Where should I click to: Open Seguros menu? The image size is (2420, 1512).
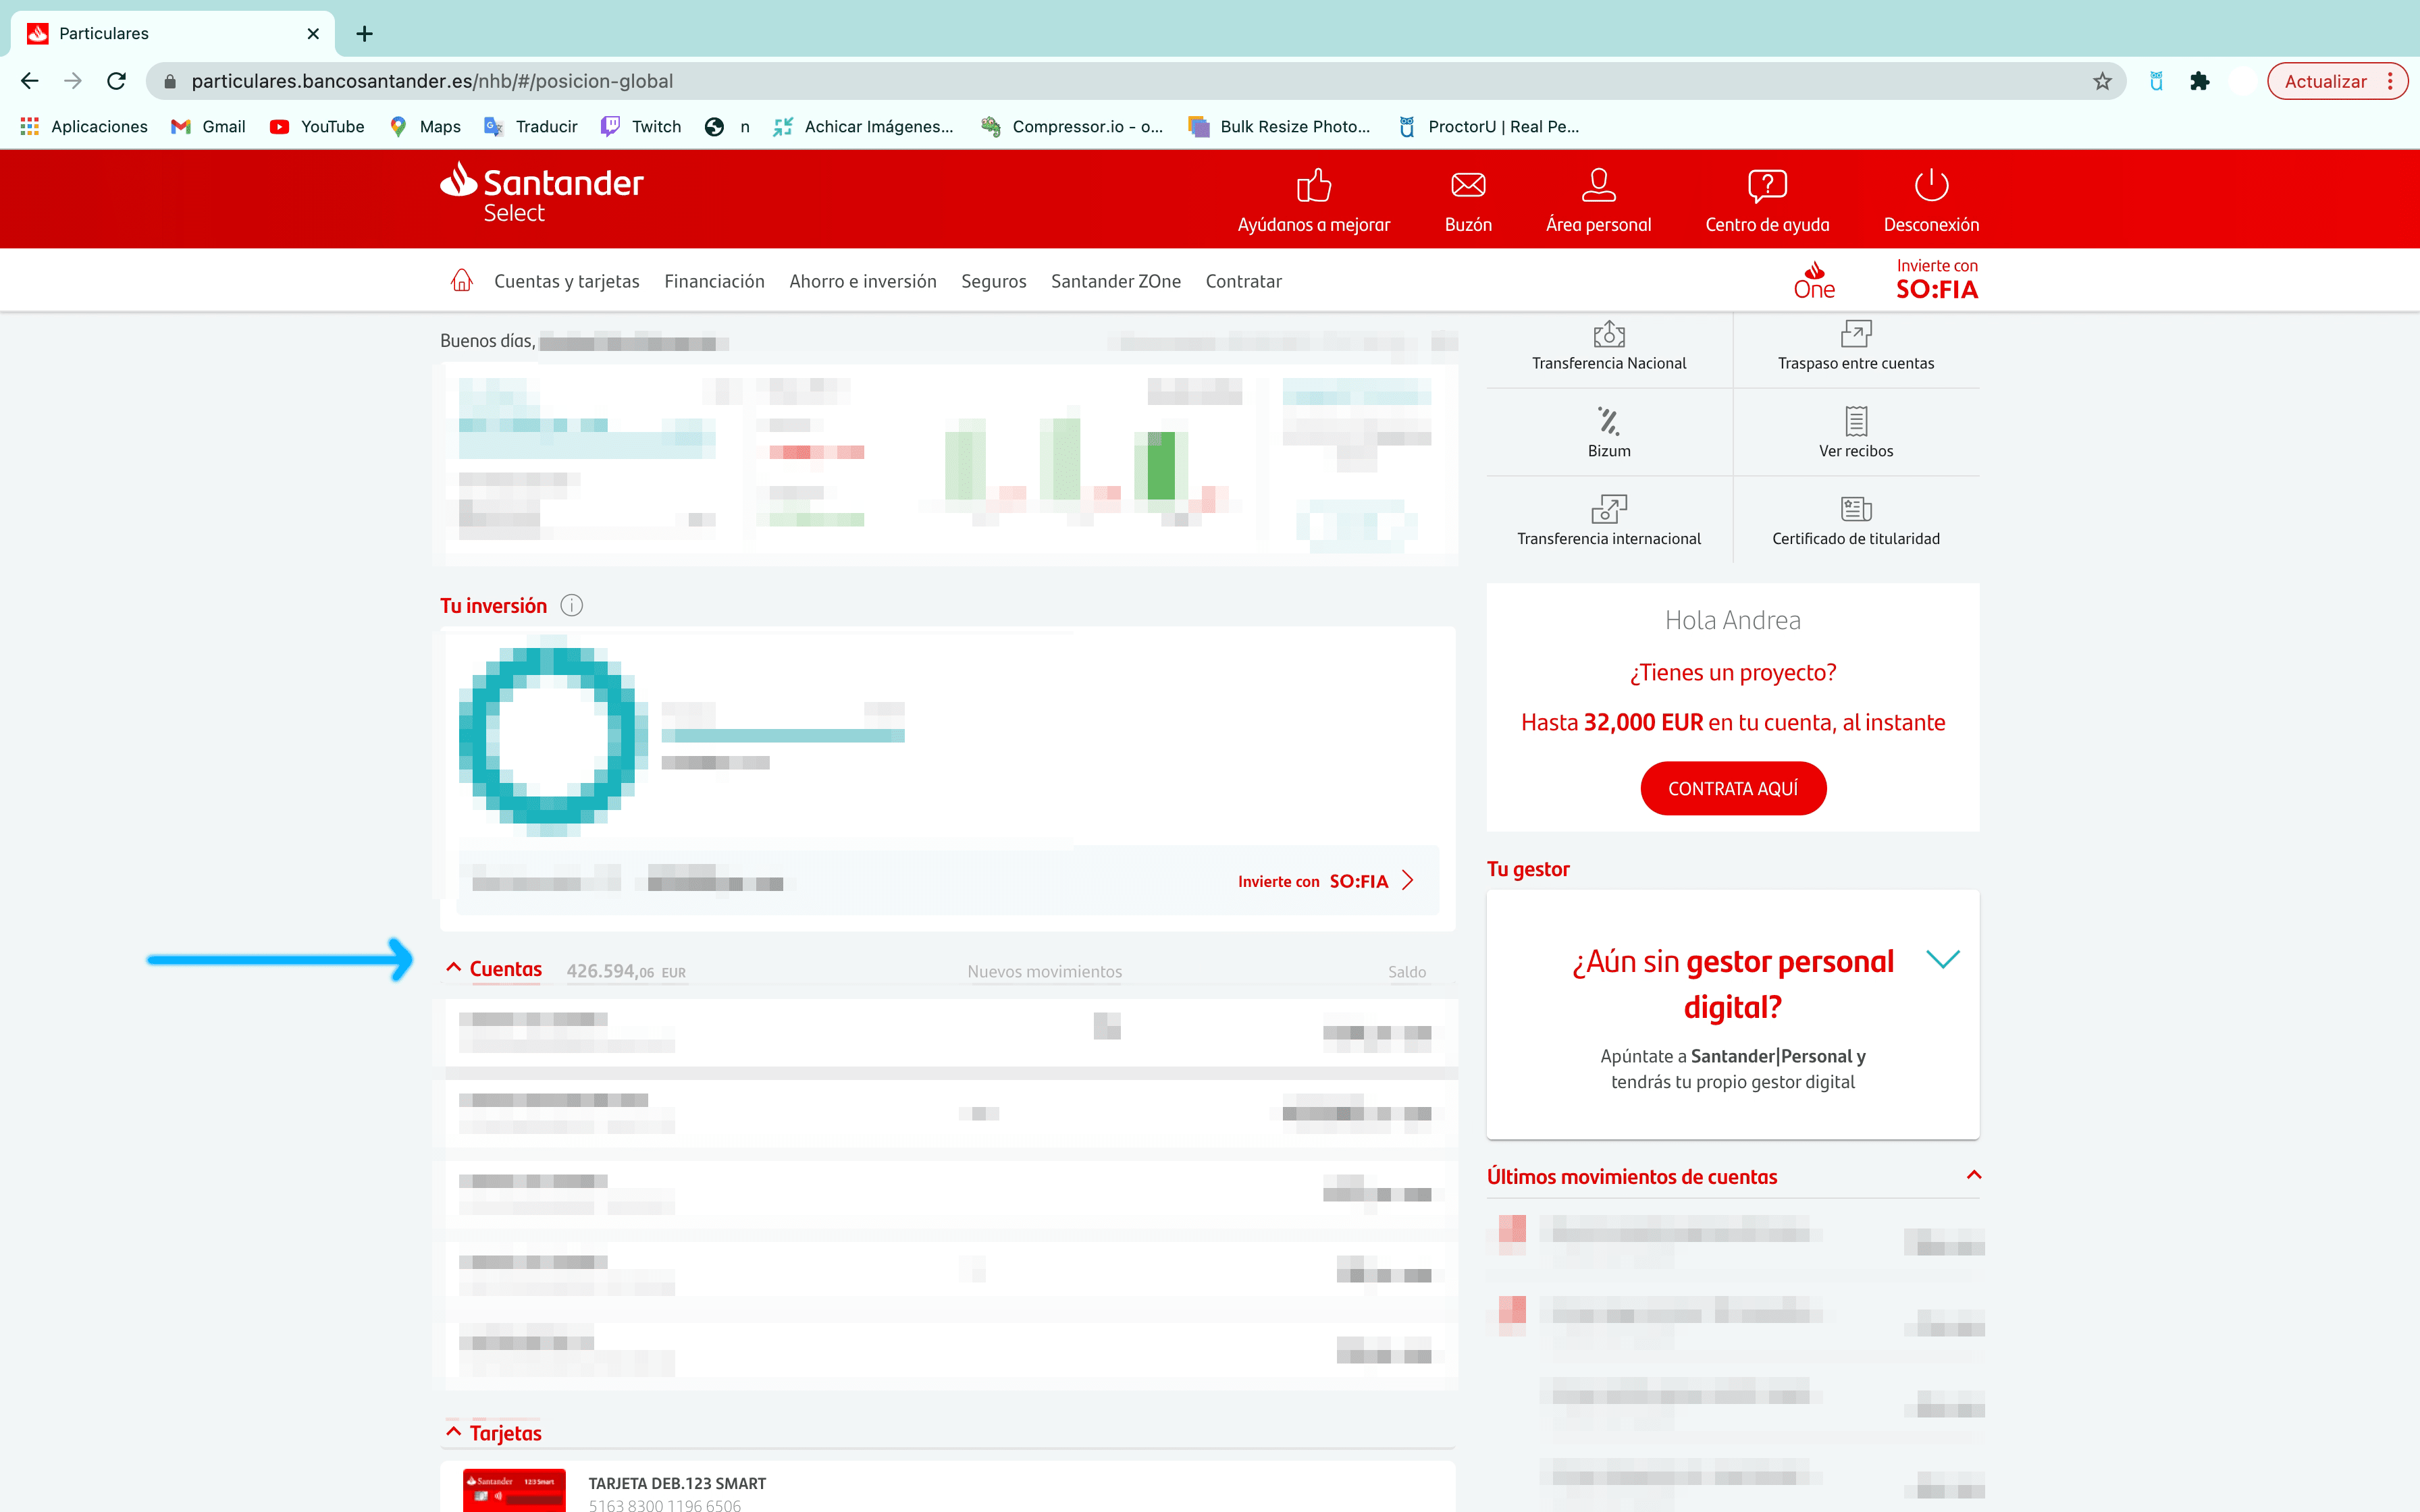tap(993, 281)
